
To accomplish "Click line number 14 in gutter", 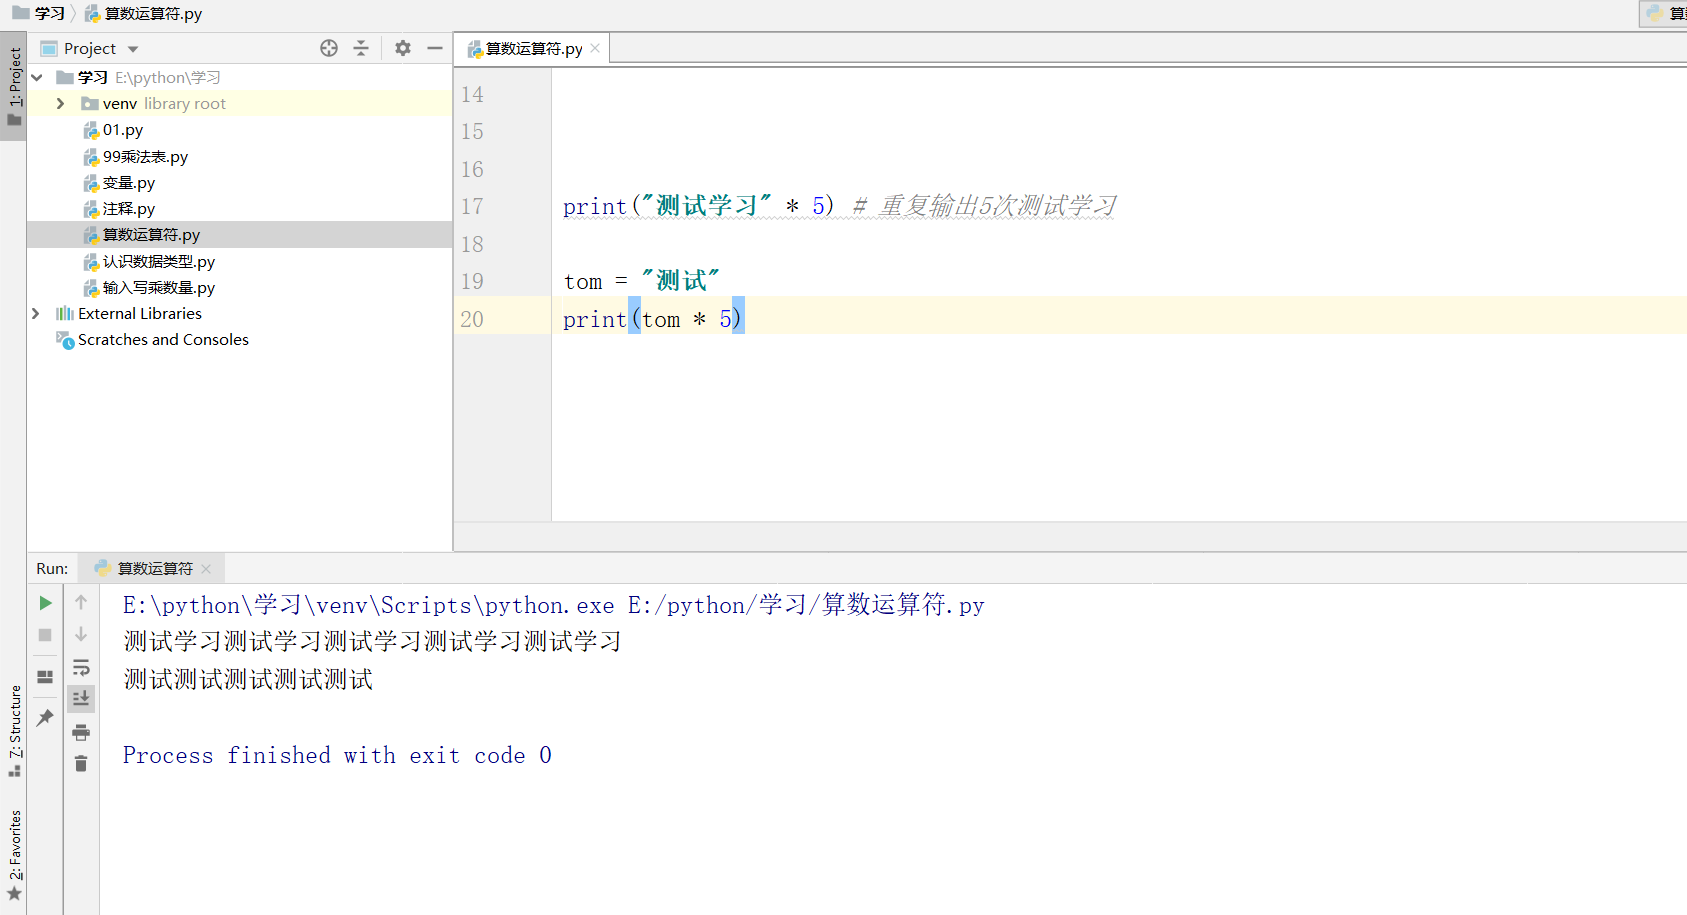I will (x=472, y=95).
